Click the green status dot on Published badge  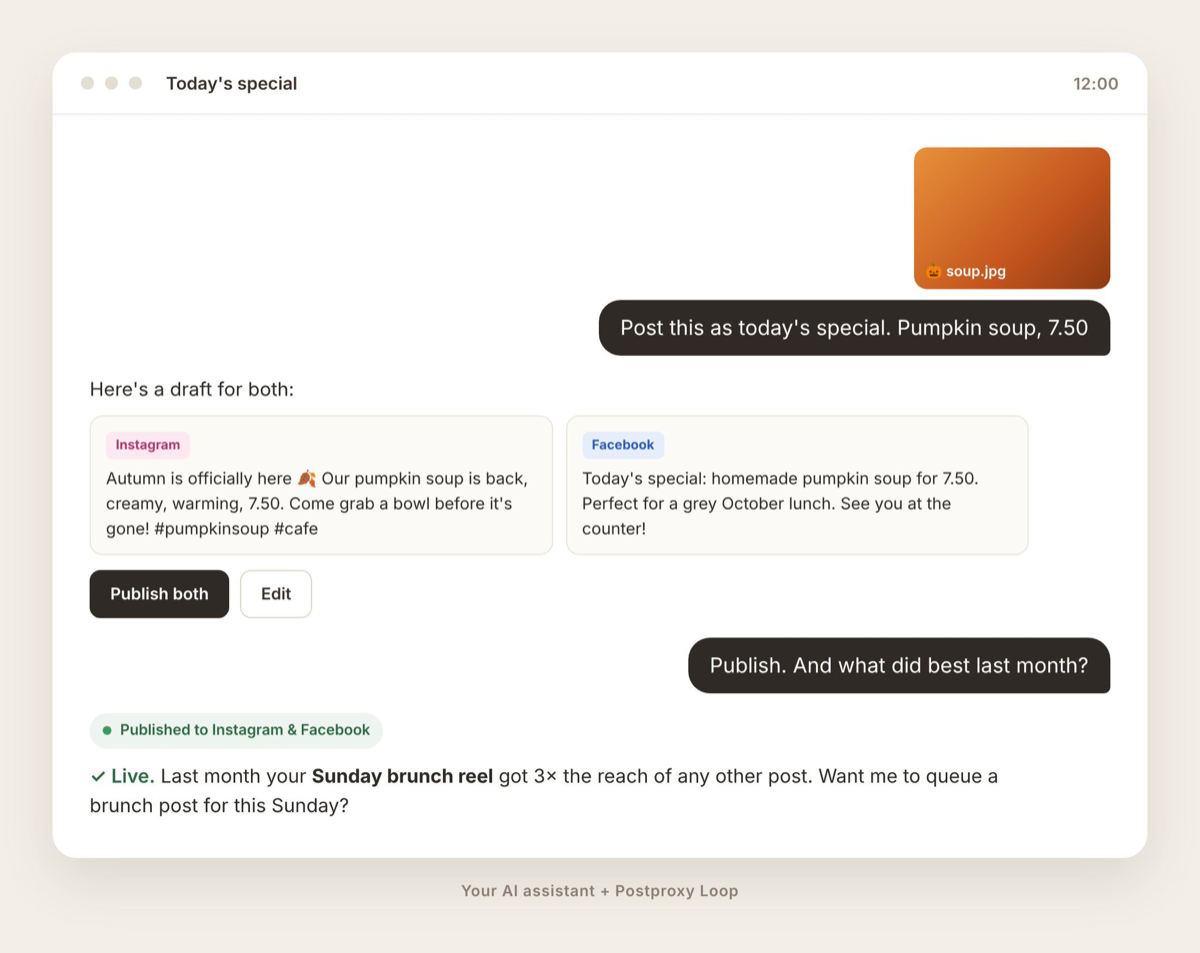pyautogui.click(x=107, y=730)
